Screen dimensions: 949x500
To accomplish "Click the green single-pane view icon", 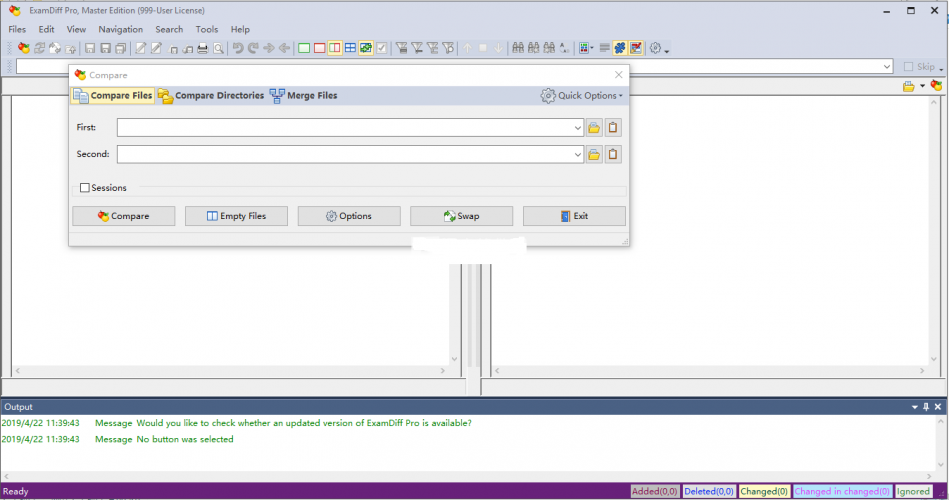I will pos(304,48).
